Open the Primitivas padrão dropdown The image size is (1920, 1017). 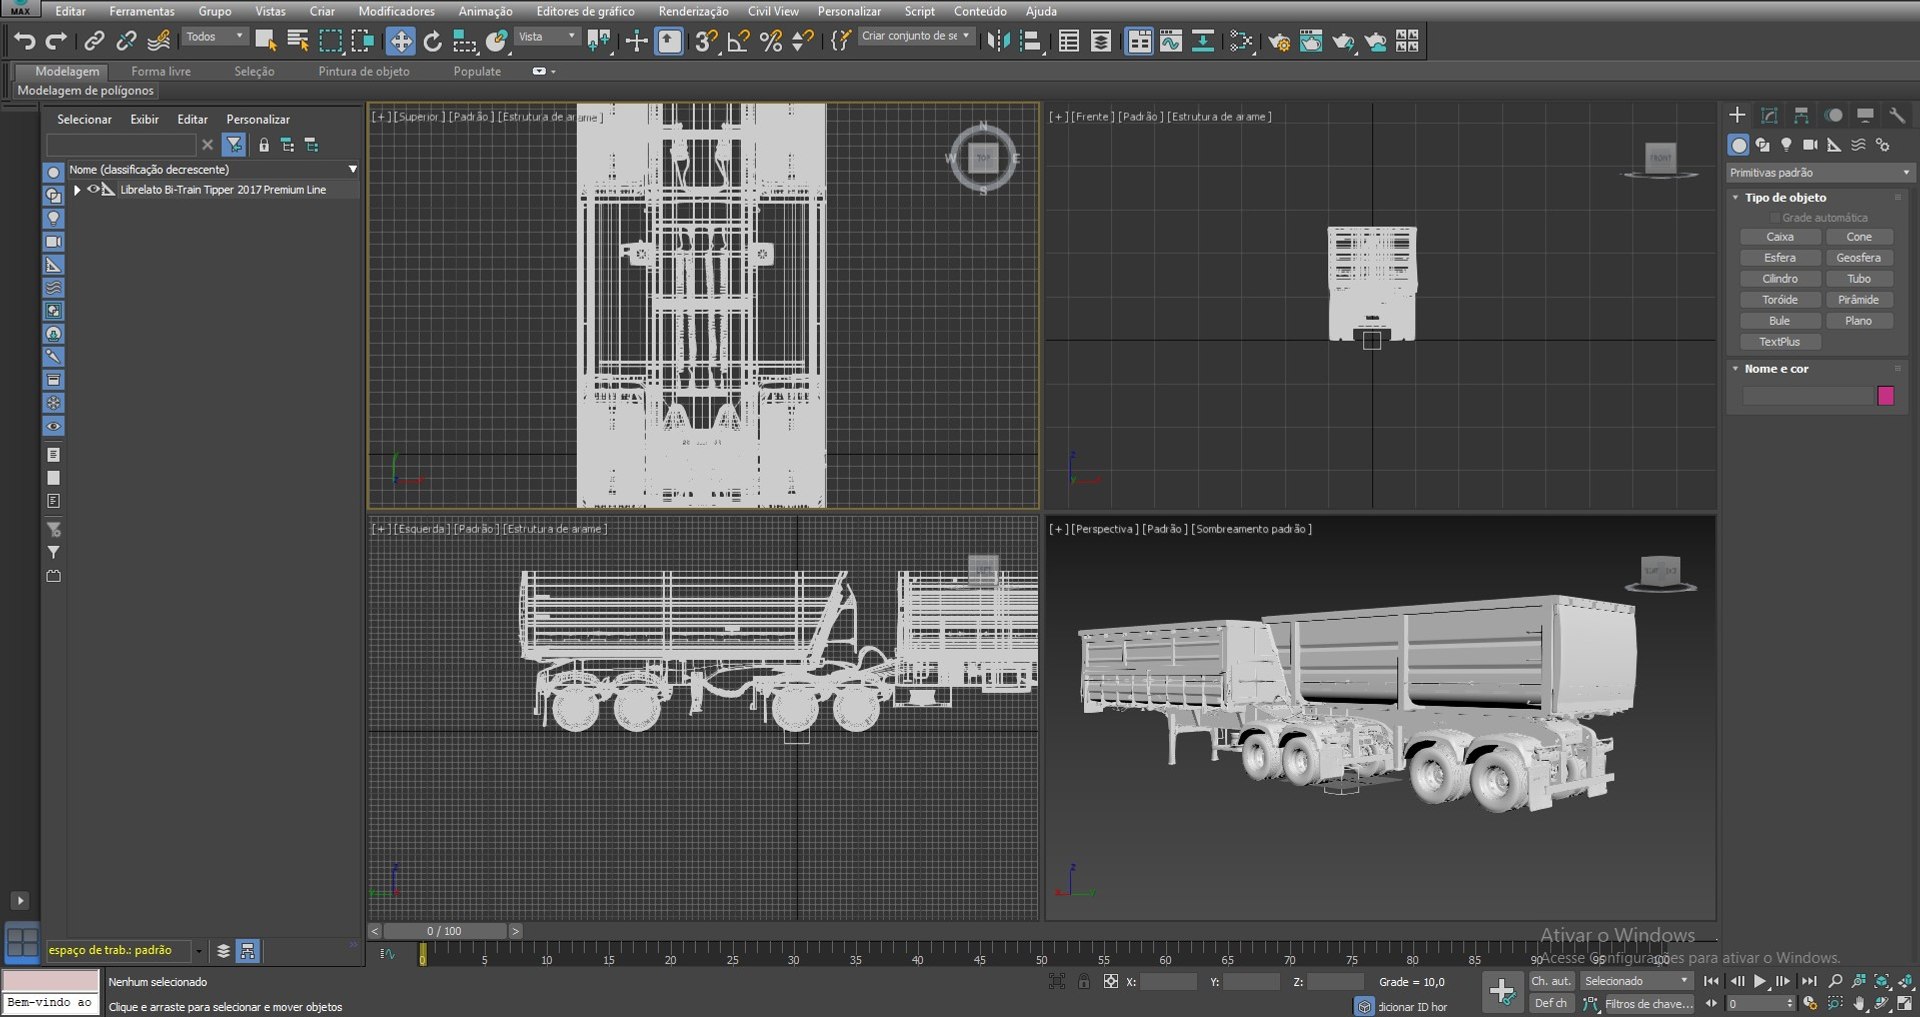click(1819, 173)
